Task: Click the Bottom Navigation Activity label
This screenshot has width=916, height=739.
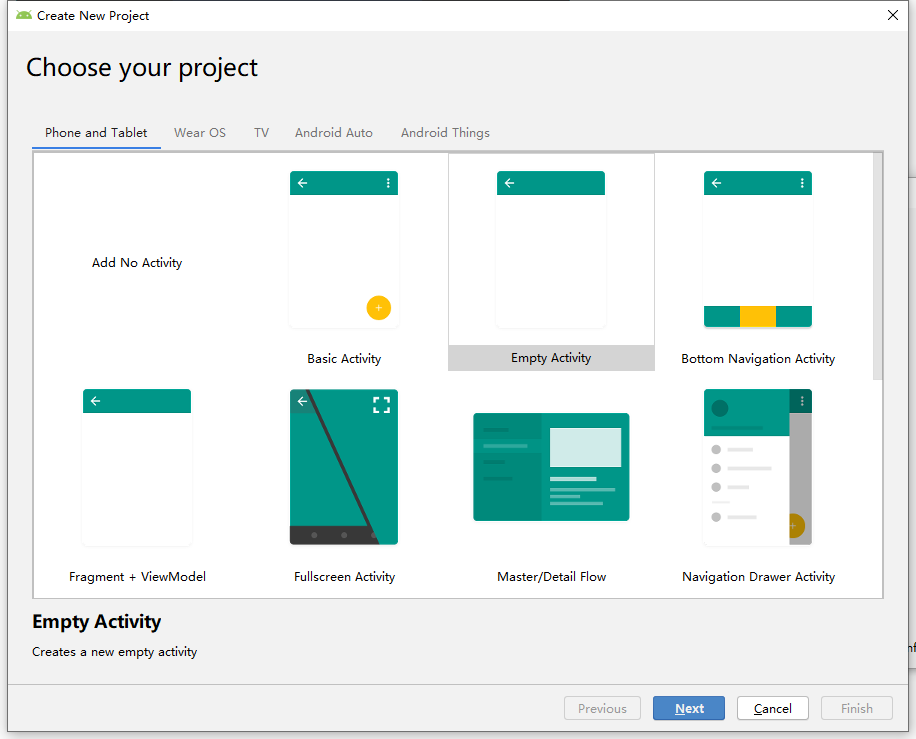Action: [758, 359]
